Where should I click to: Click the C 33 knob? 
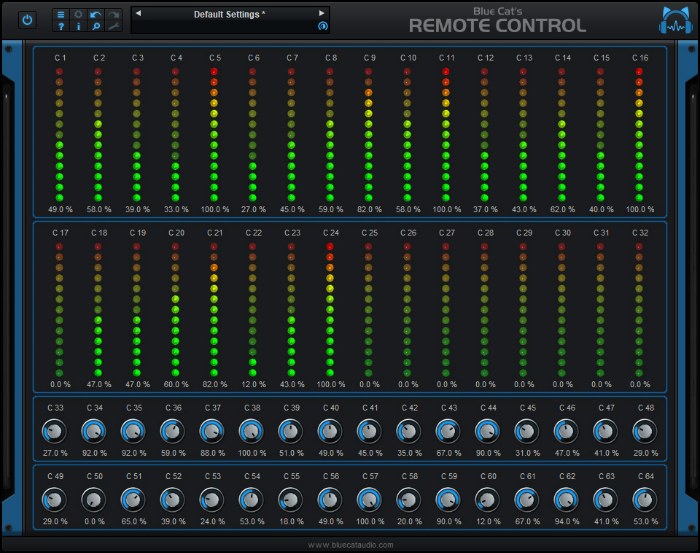tap(54, 431)
